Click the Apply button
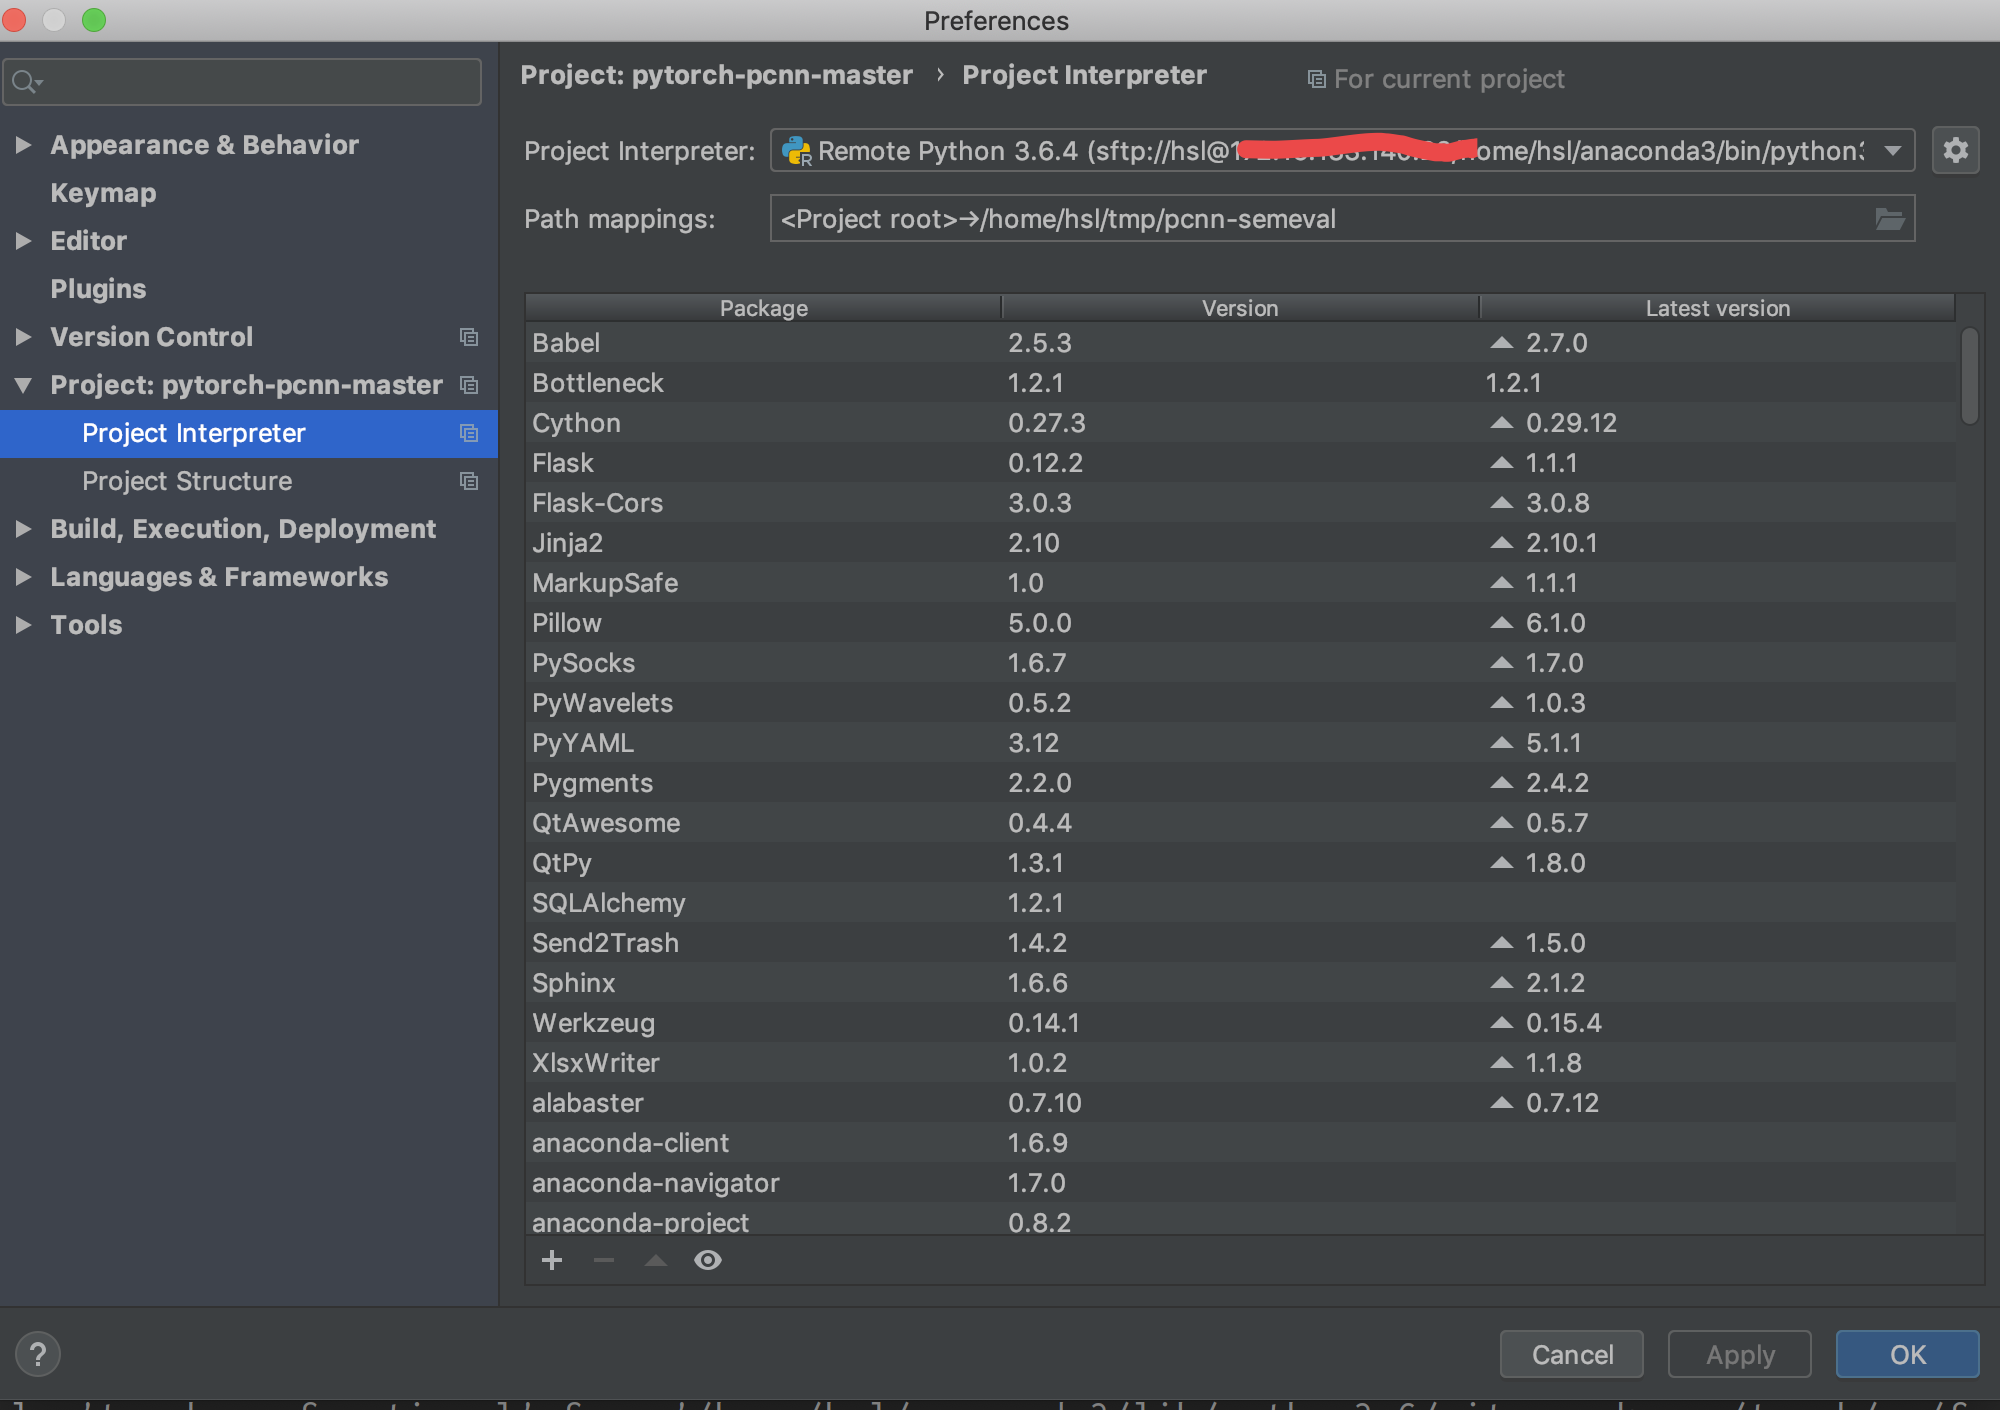This screenshot has height=1410, width=2000. pos(1740,1354)
